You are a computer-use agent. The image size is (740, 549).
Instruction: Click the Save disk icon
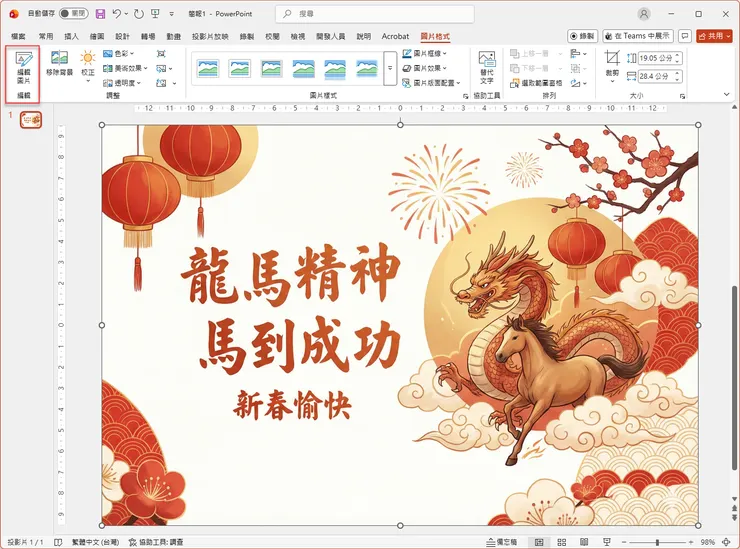click(100, 14)
